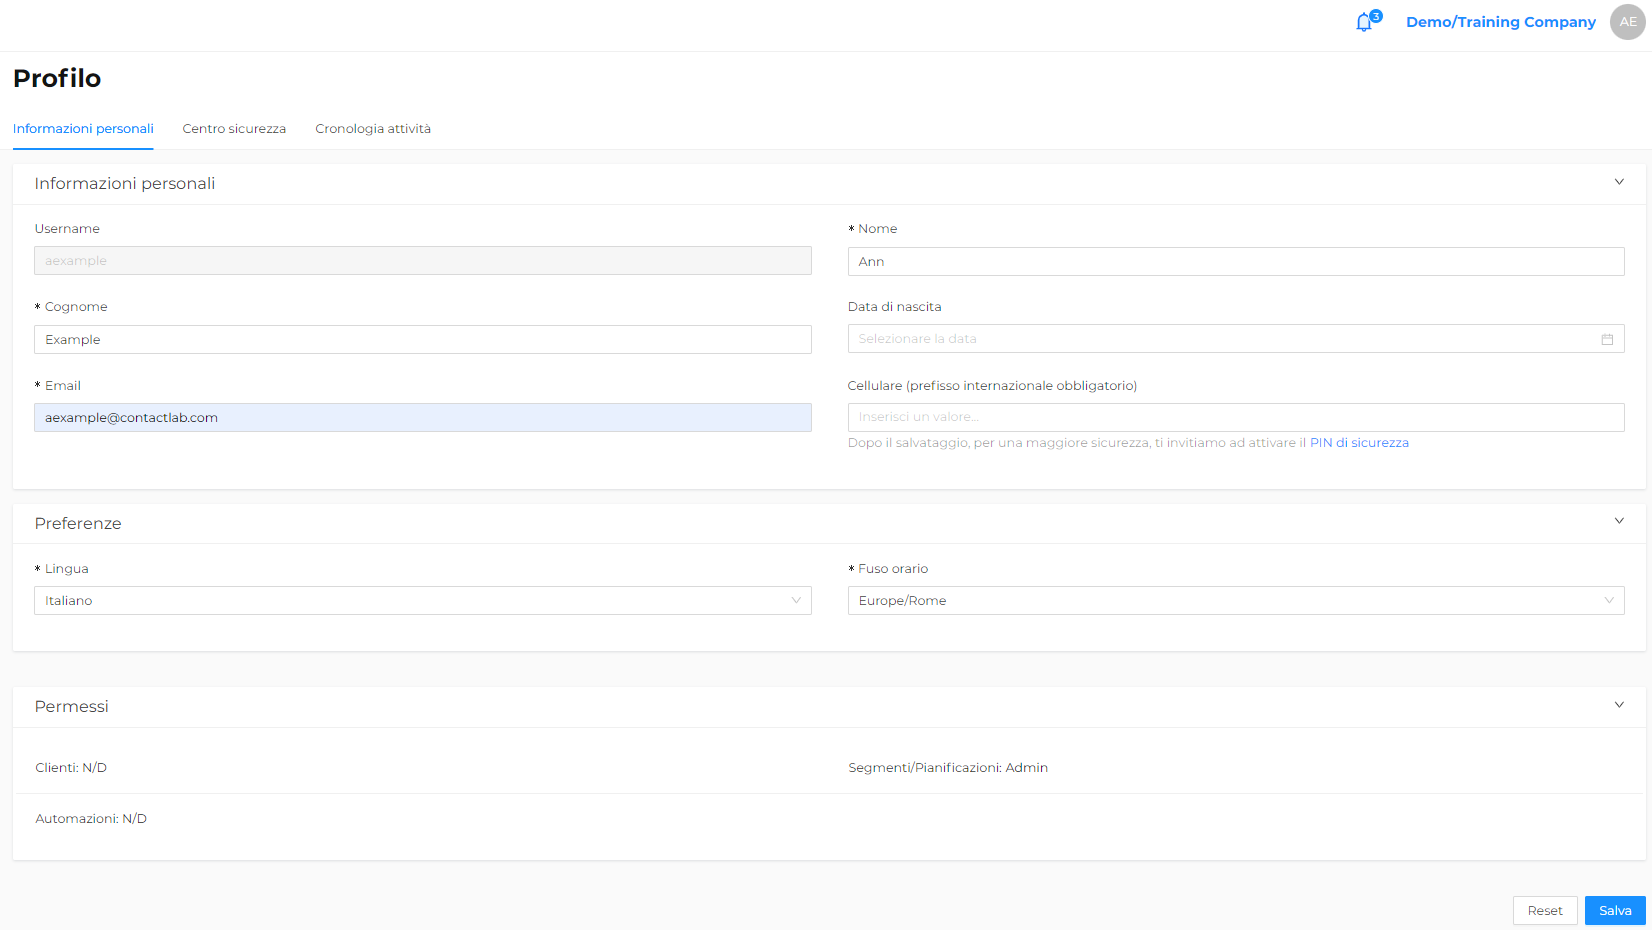Click Demo/Training Company link
The image size is (1652, 930).
point(1500,22)
